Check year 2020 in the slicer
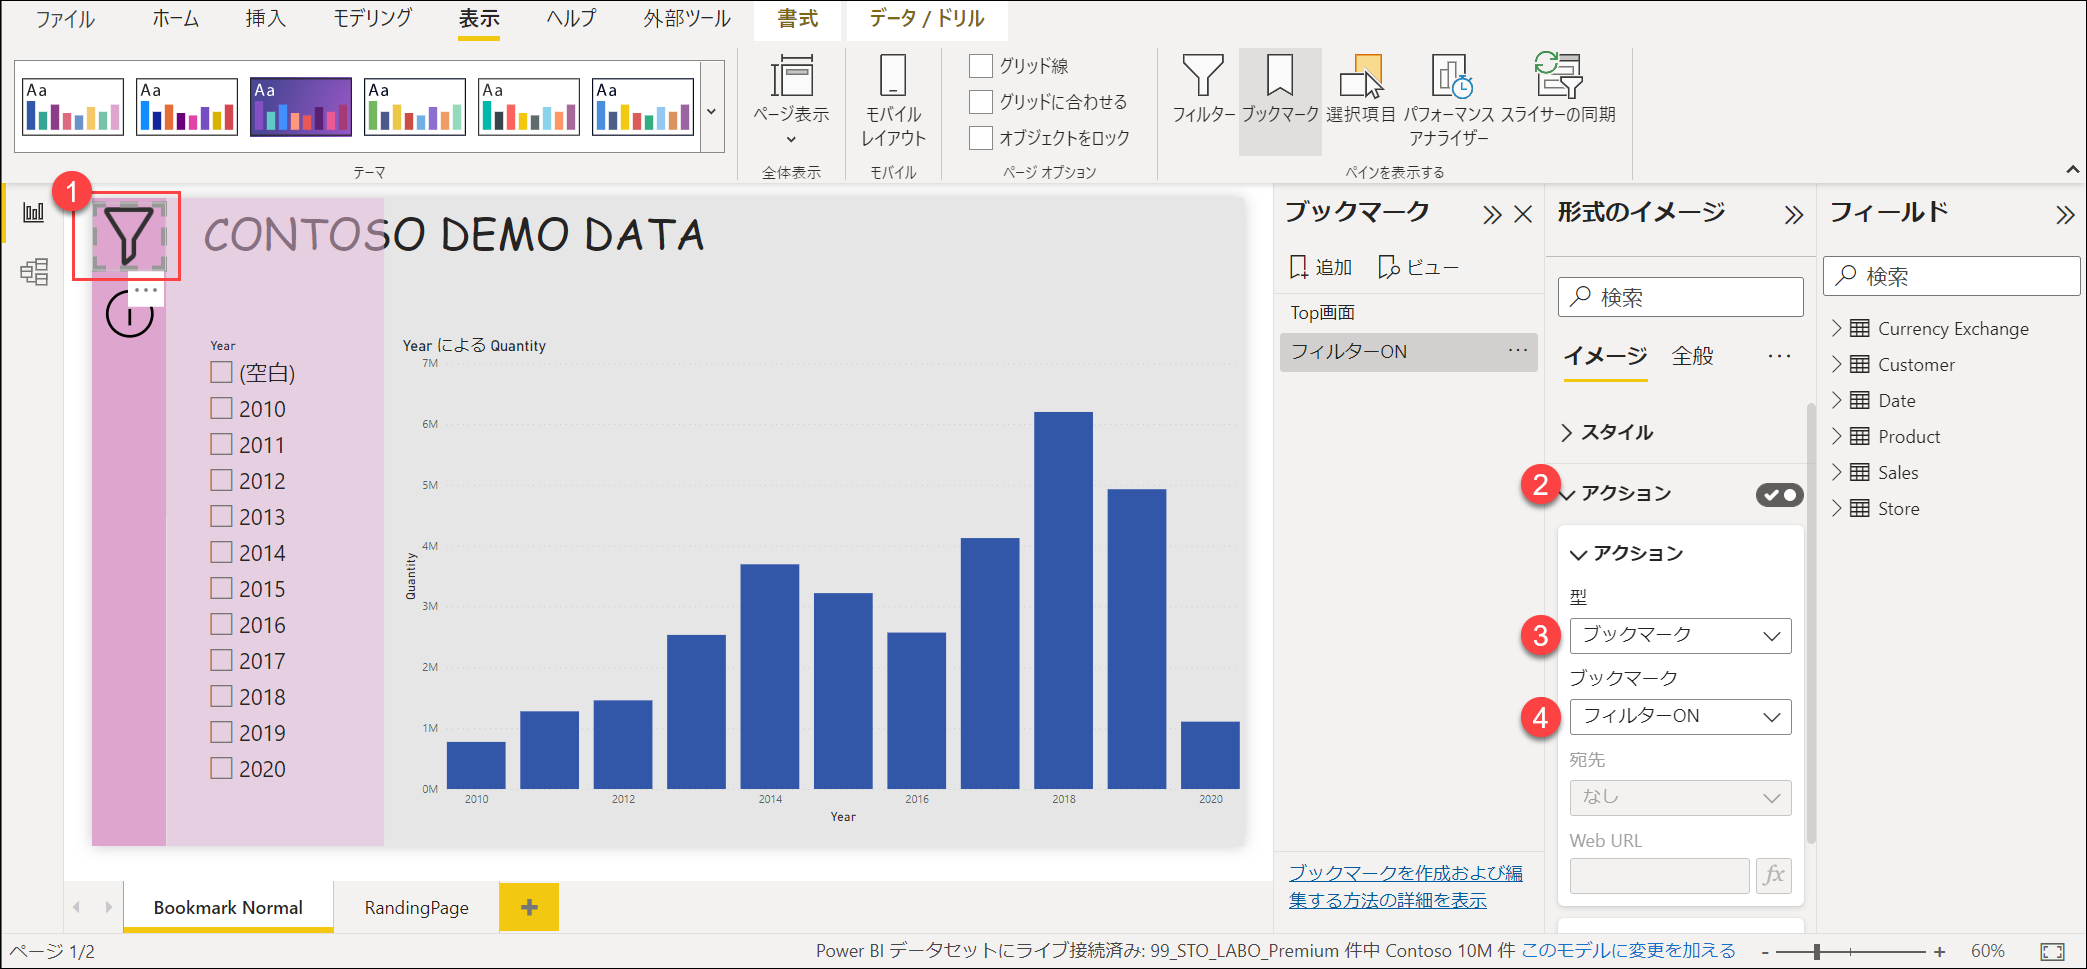This screenshot has width=2087, height=969. click(x=221, y=768)
